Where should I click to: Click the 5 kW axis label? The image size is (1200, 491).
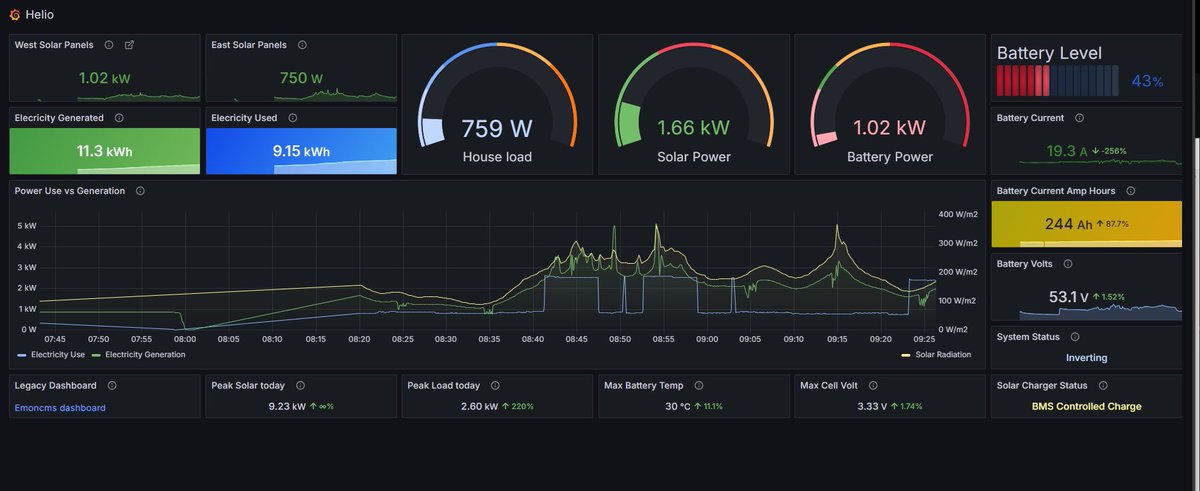click(27, 226)
